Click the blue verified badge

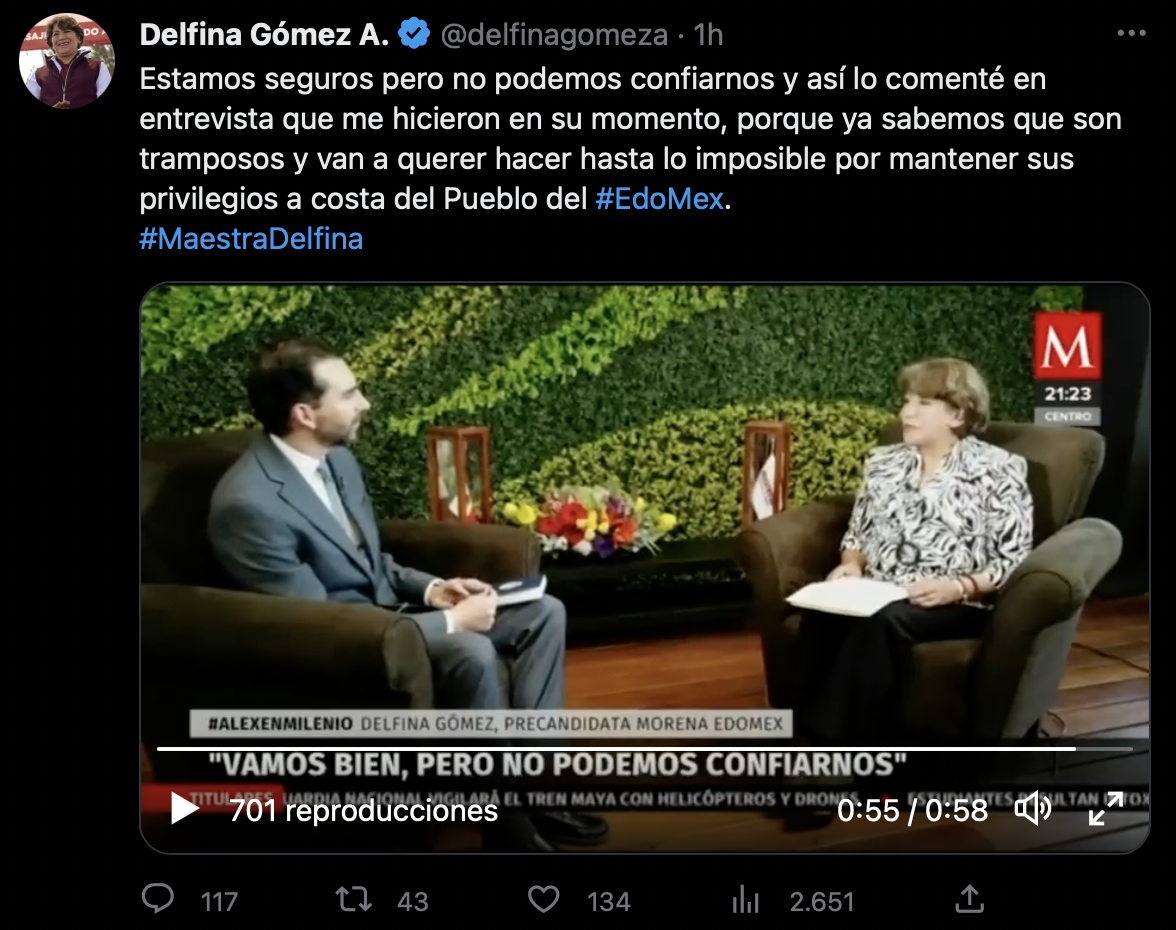[x=414, y=34]
